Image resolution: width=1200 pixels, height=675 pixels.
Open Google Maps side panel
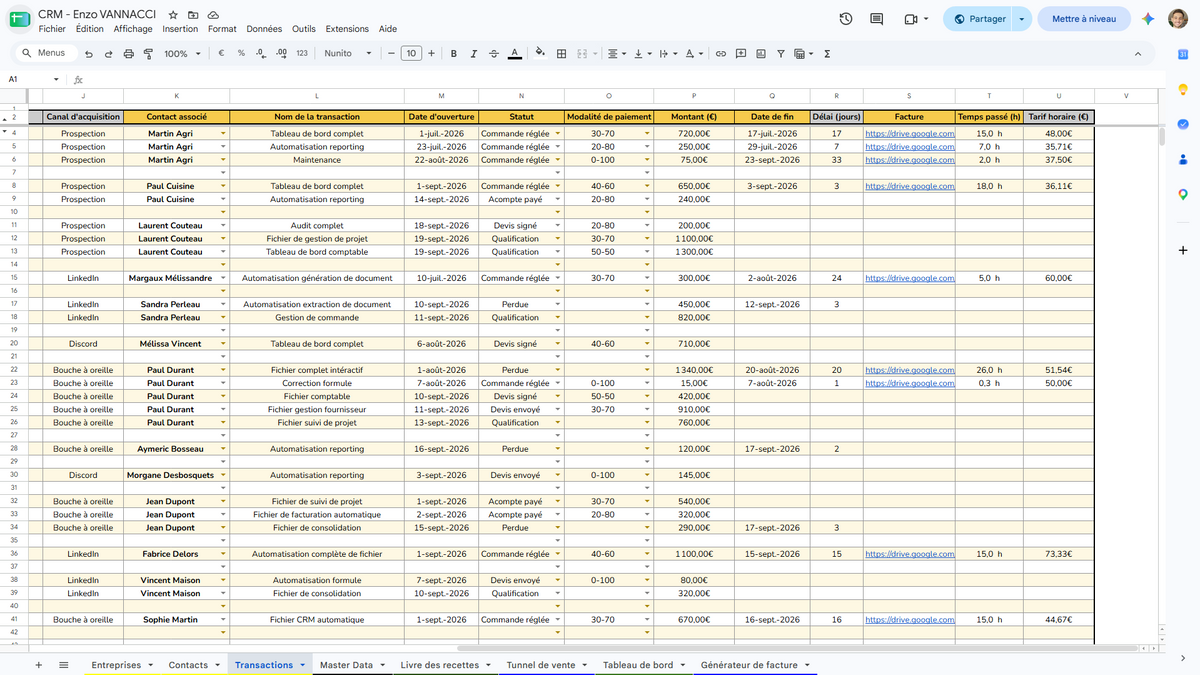pos(1182,195)
